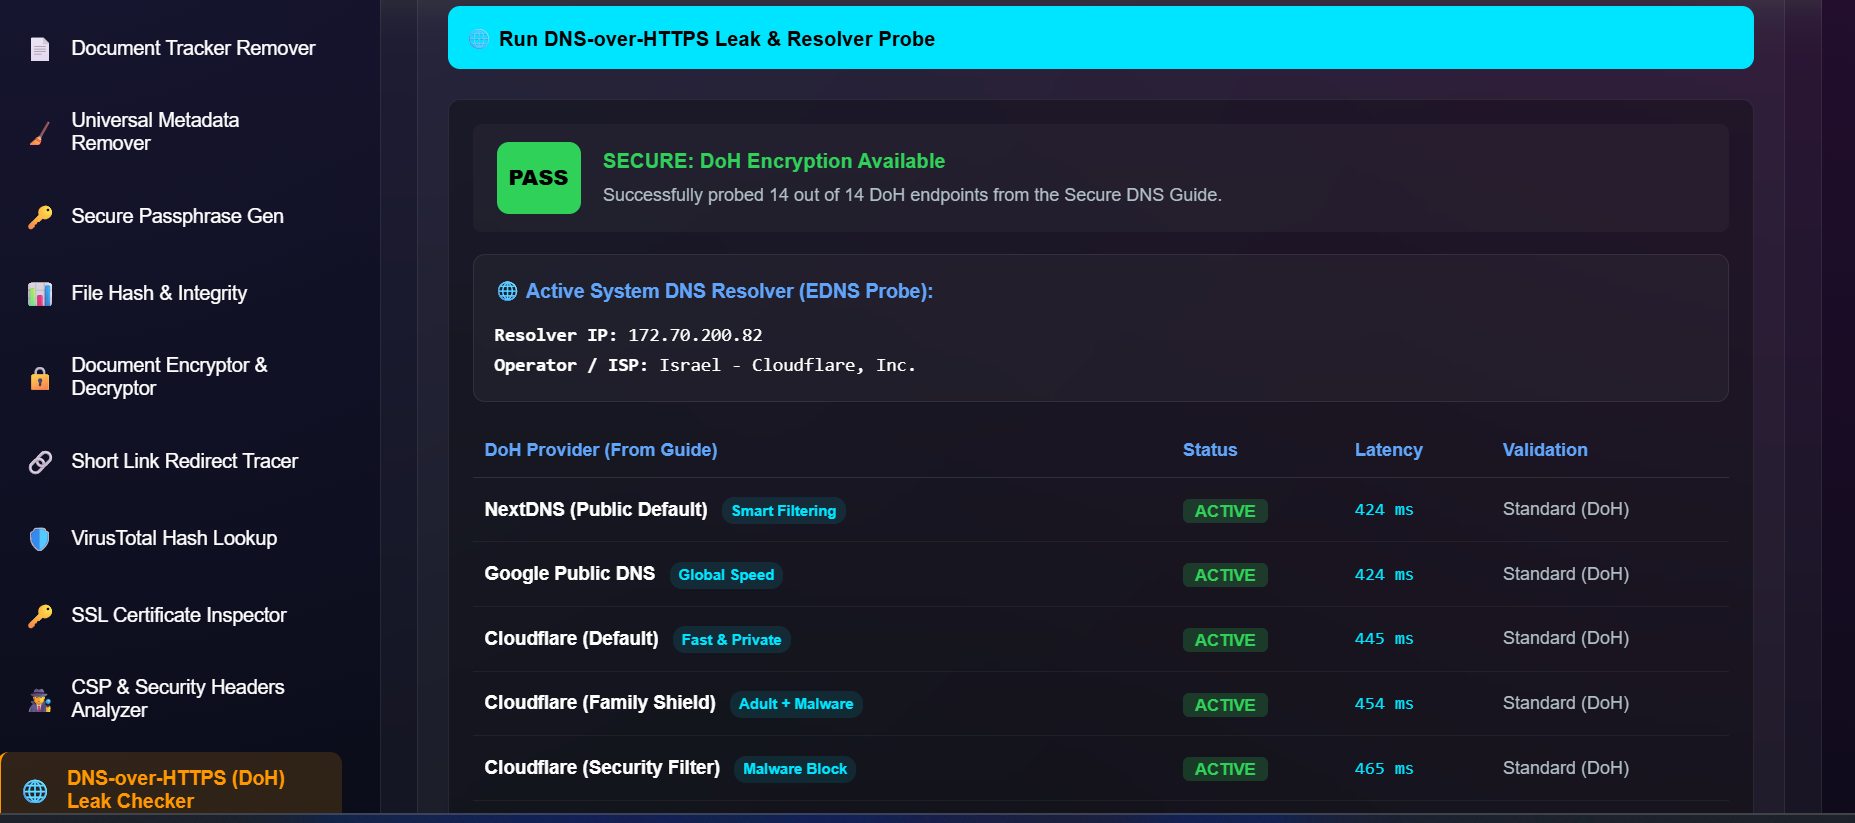Click the Validation column header
This screenshot has height=823, width=1855.
(x=1545, y=450)
